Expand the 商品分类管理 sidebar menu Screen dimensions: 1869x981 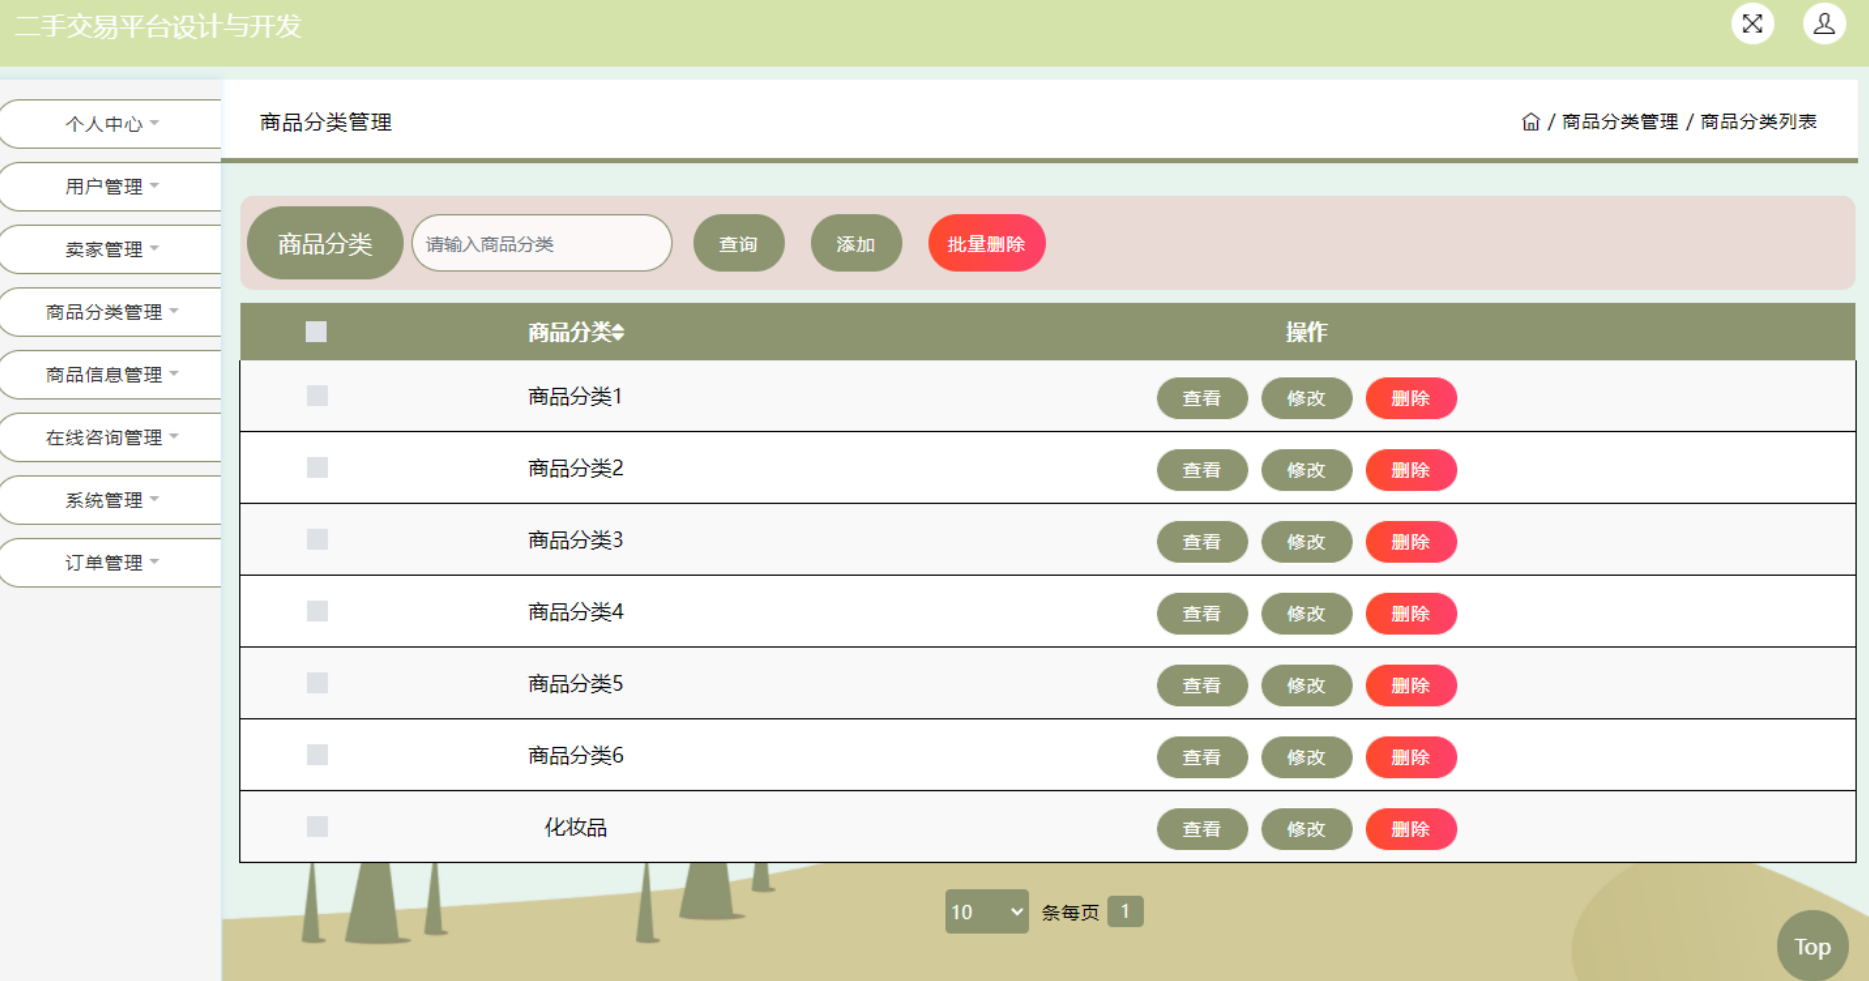pos(111,312)
